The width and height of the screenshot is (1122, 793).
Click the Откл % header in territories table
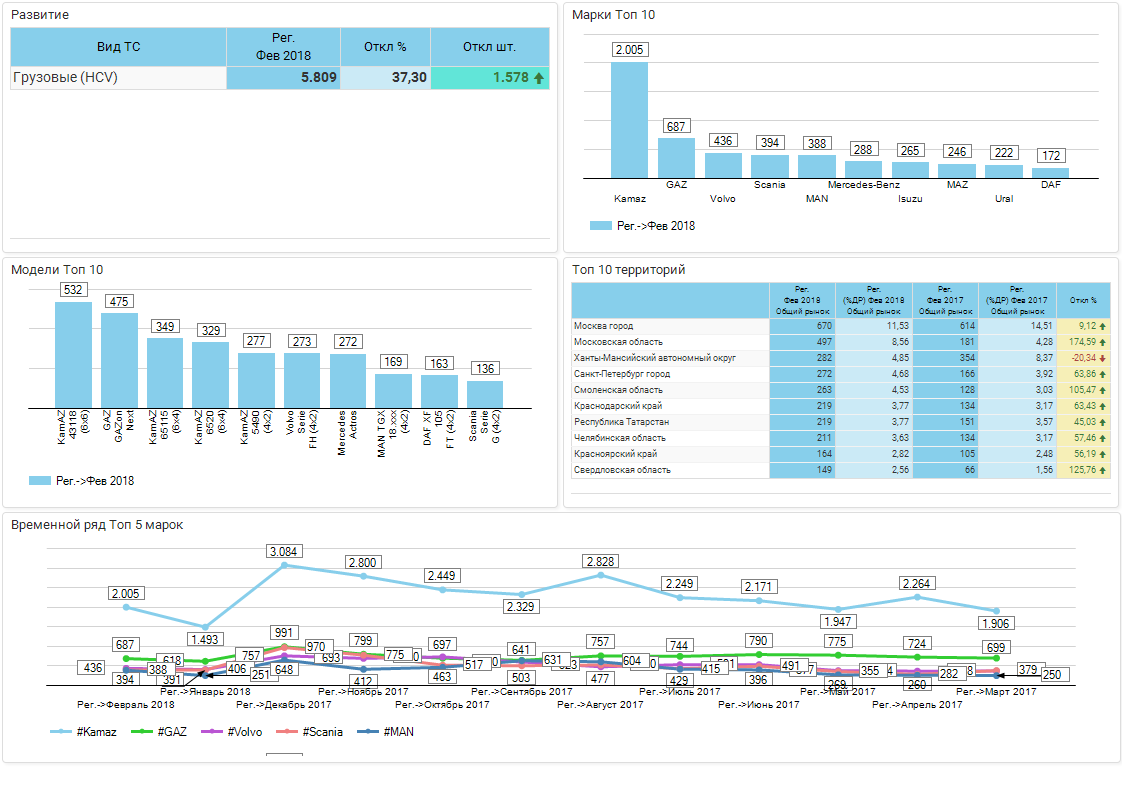coord(1083,301)
